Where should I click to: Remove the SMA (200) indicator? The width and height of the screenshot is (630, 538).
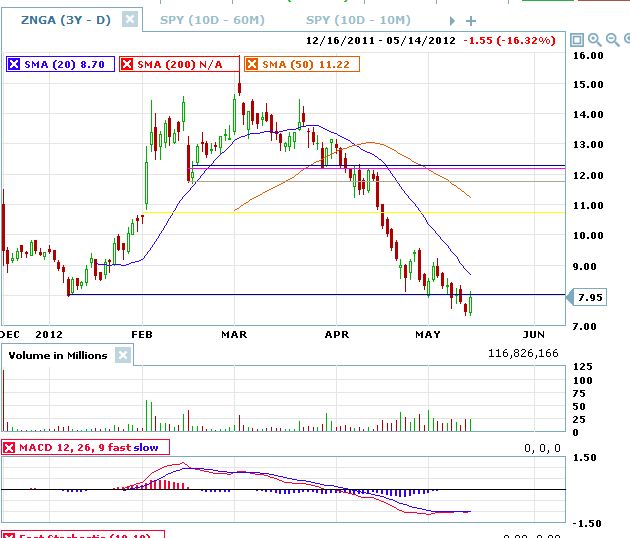127,64
